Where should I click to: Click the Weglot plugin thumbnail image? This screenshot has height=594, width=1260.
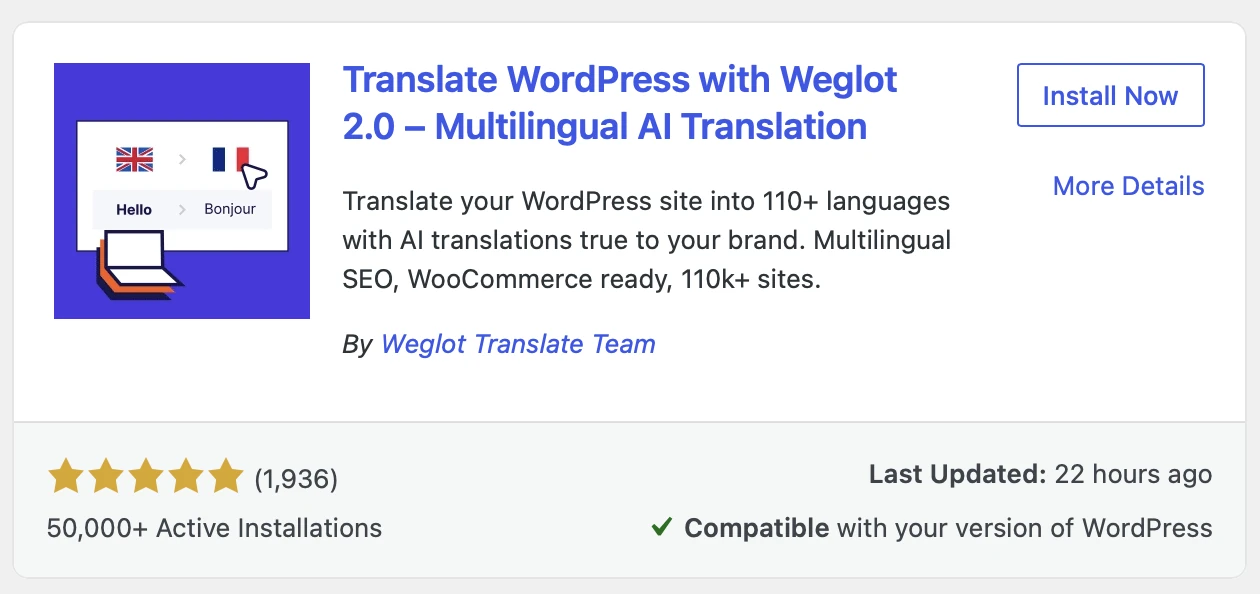(x=182, y=191)
